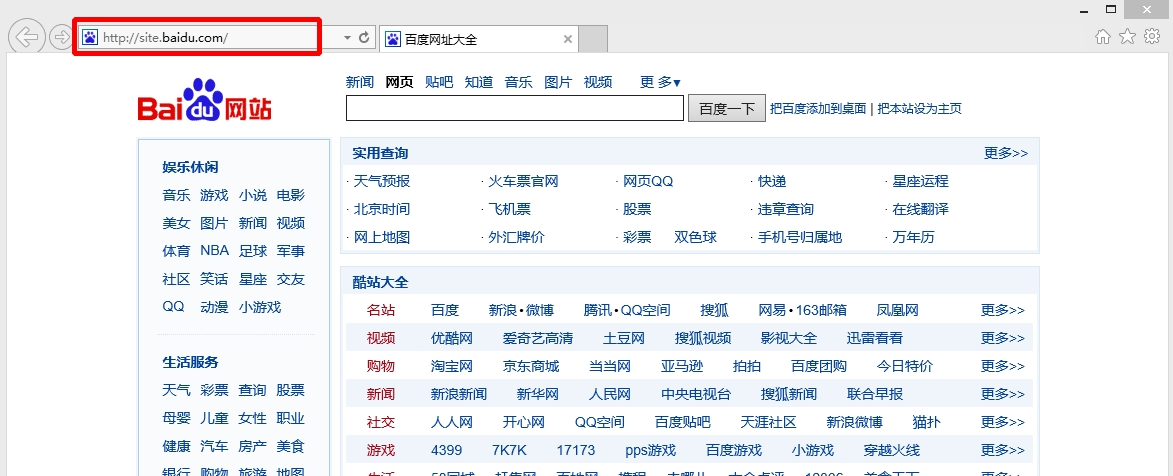Expand 更多>> in the 名站 row
This screenshot has height=476, width=1173.
1003,310
